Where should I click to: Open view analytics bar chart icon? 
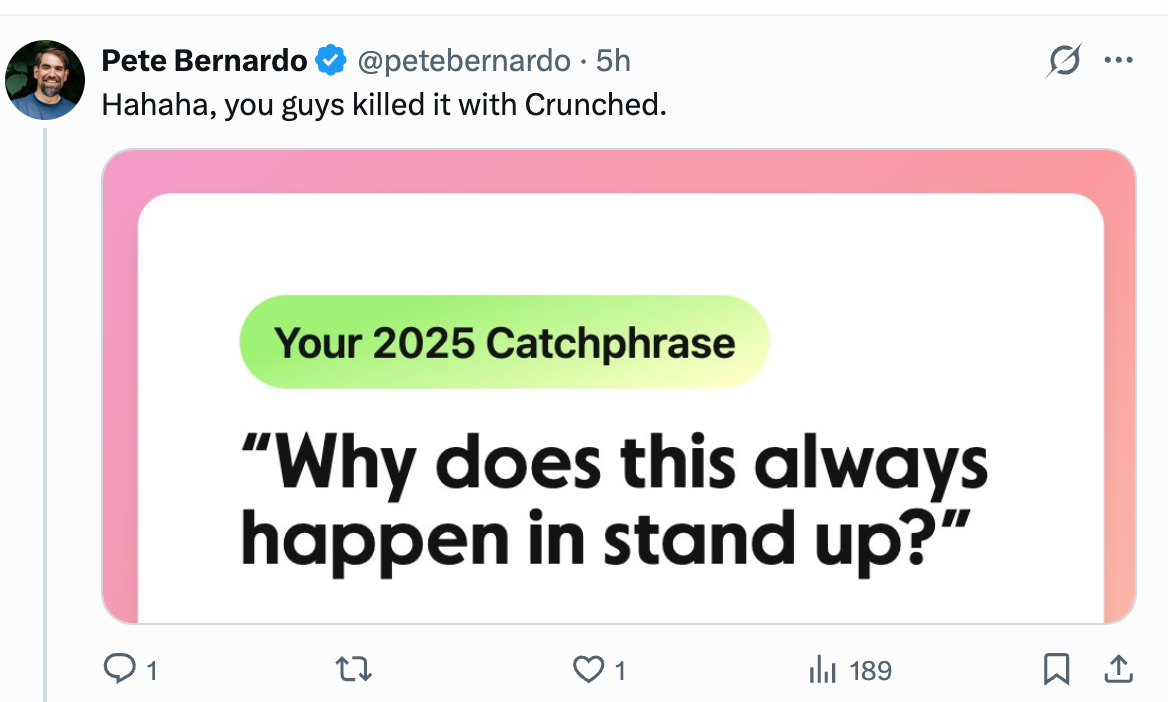[x=820, y=669]
